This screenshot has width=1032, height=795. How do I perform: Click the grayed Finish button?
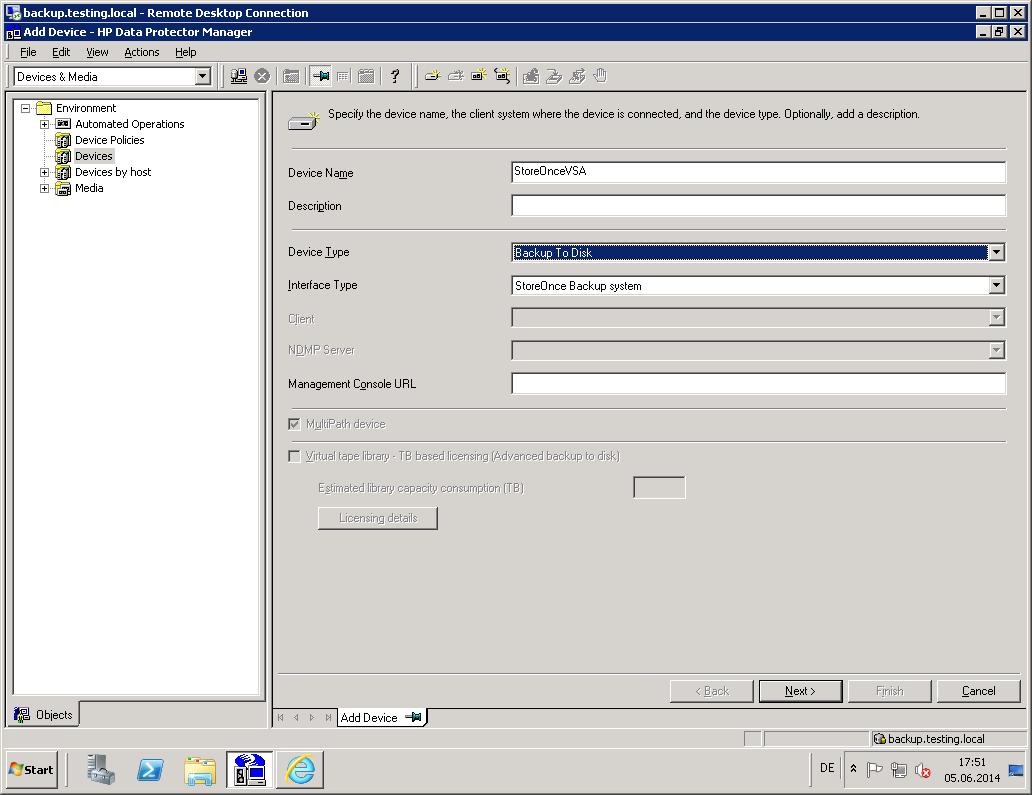coord(889,691)
